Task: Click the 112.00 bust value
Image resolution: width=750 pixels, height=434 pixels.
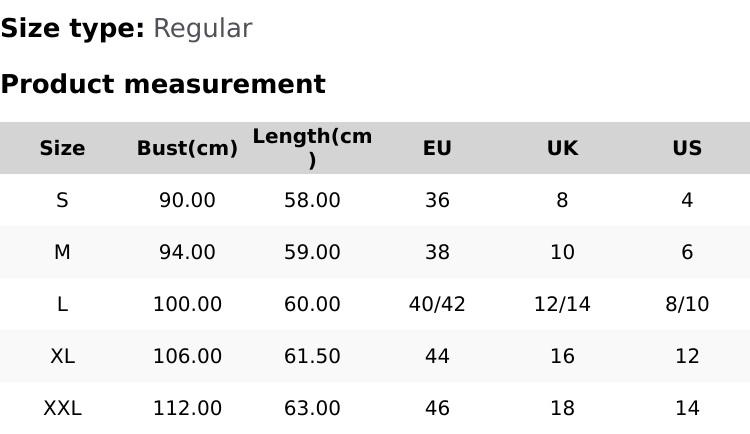Action: [187, 408]
